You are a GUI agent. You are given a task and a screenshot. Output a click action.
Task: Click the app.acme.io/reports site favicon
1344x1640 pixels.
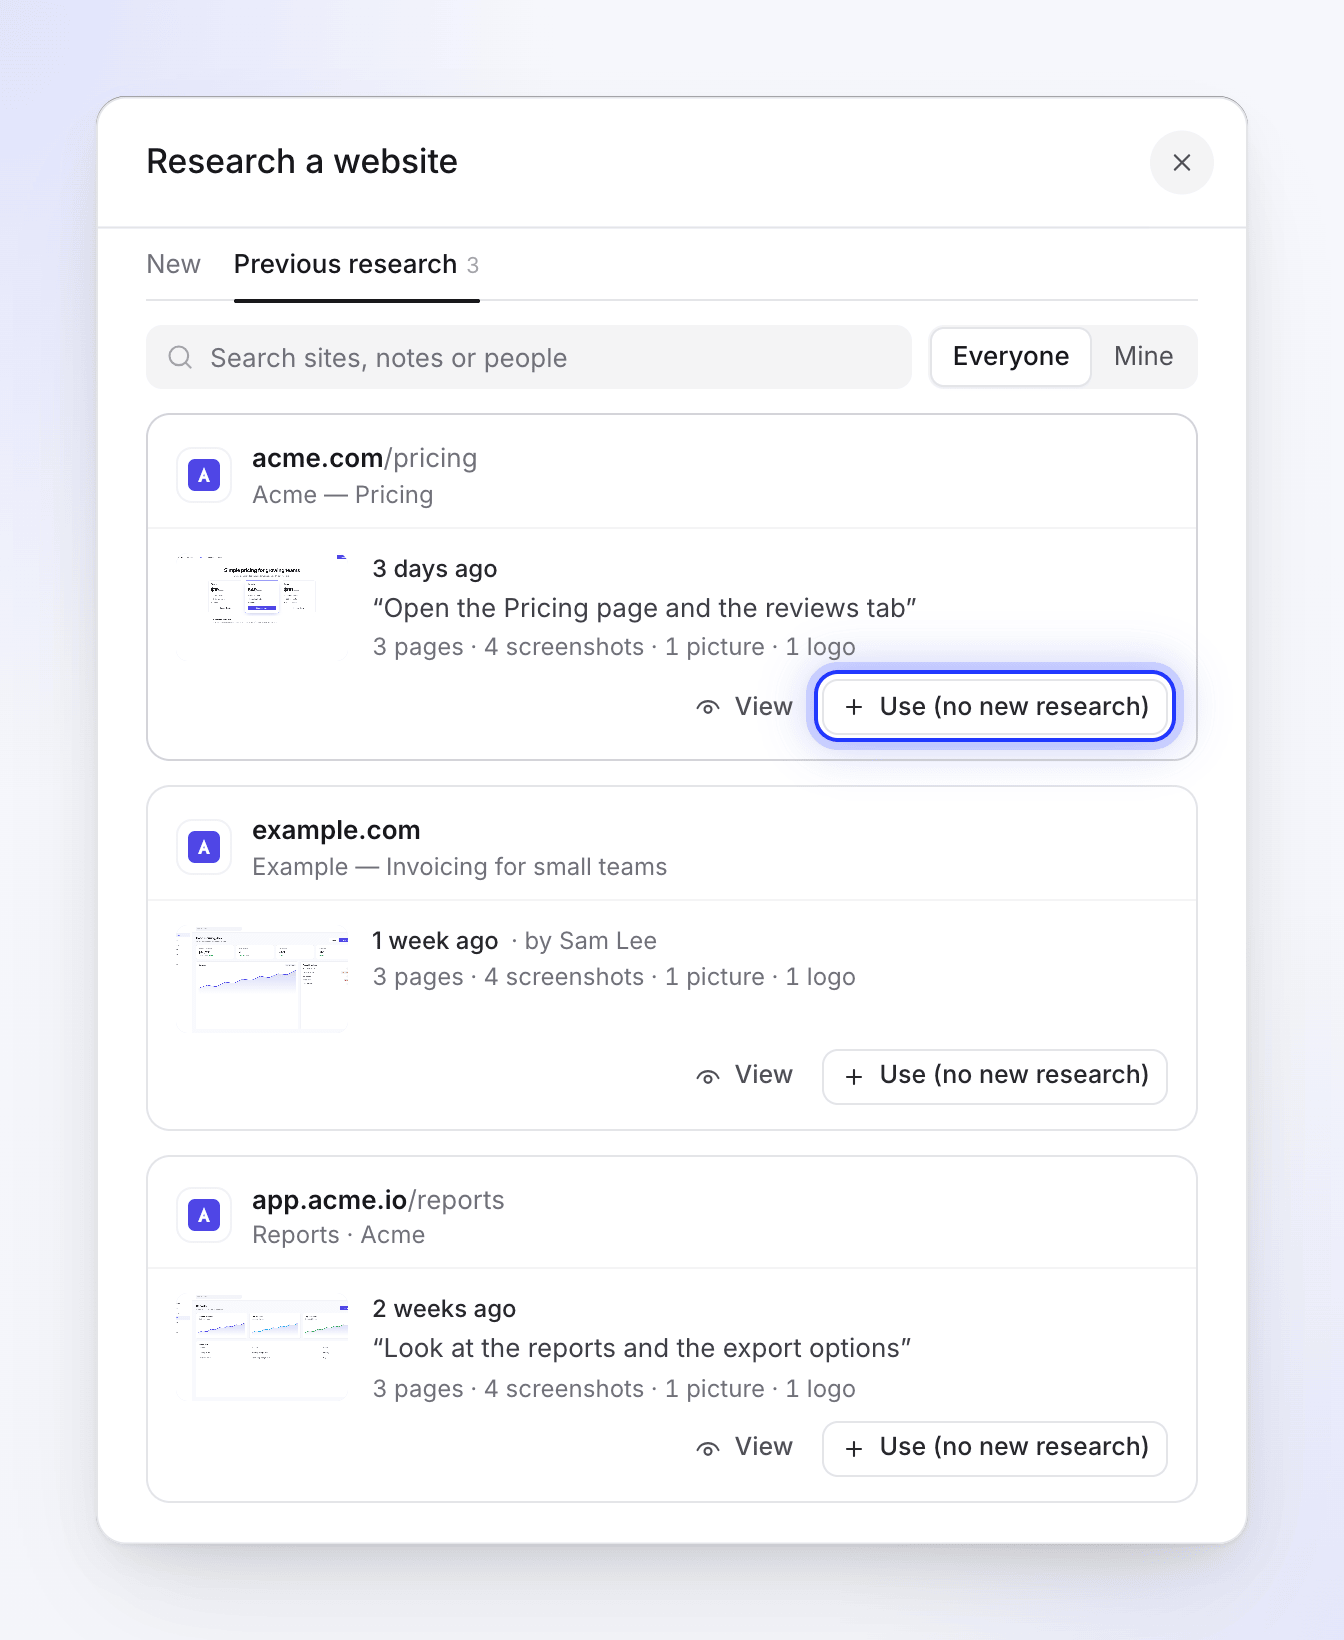(204, 1215)
